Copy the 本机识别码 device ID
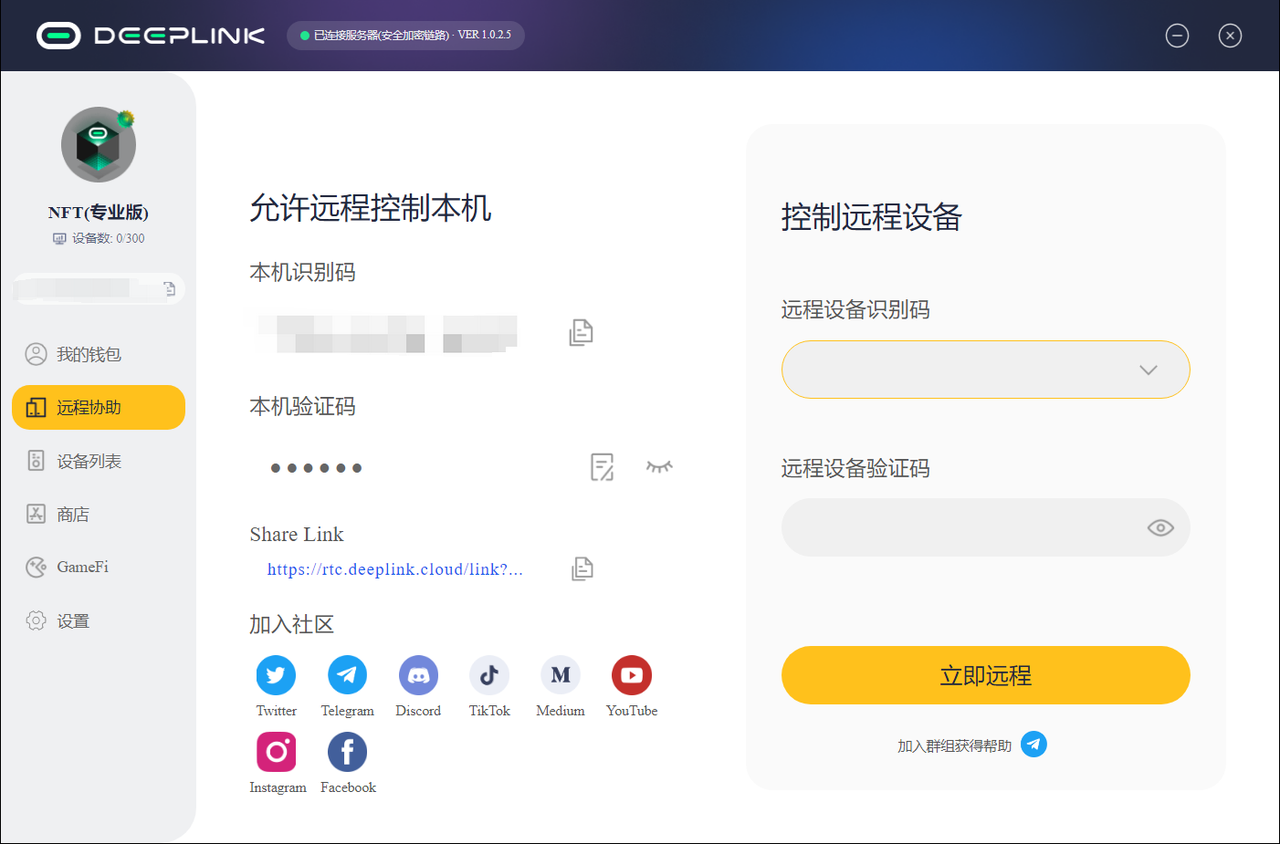Image resolution: width=1280 pixels, height=844 pixels. (581, 332)
